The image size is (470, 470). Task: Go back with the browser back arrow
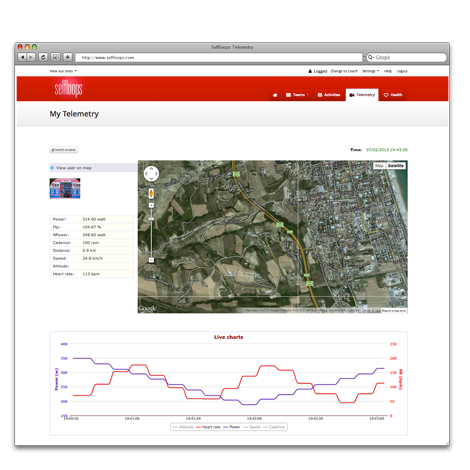click(x=22, y=57)
